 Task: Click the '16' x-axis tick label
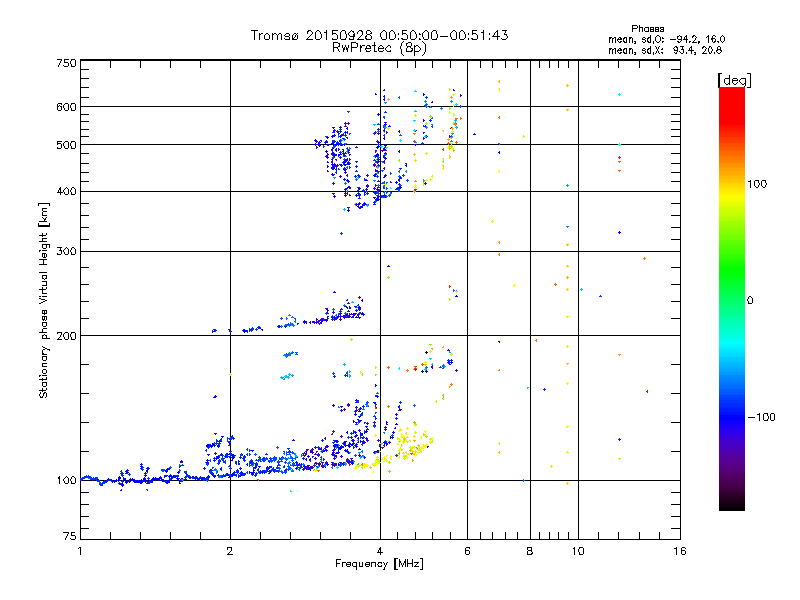(x=680, y=551)
